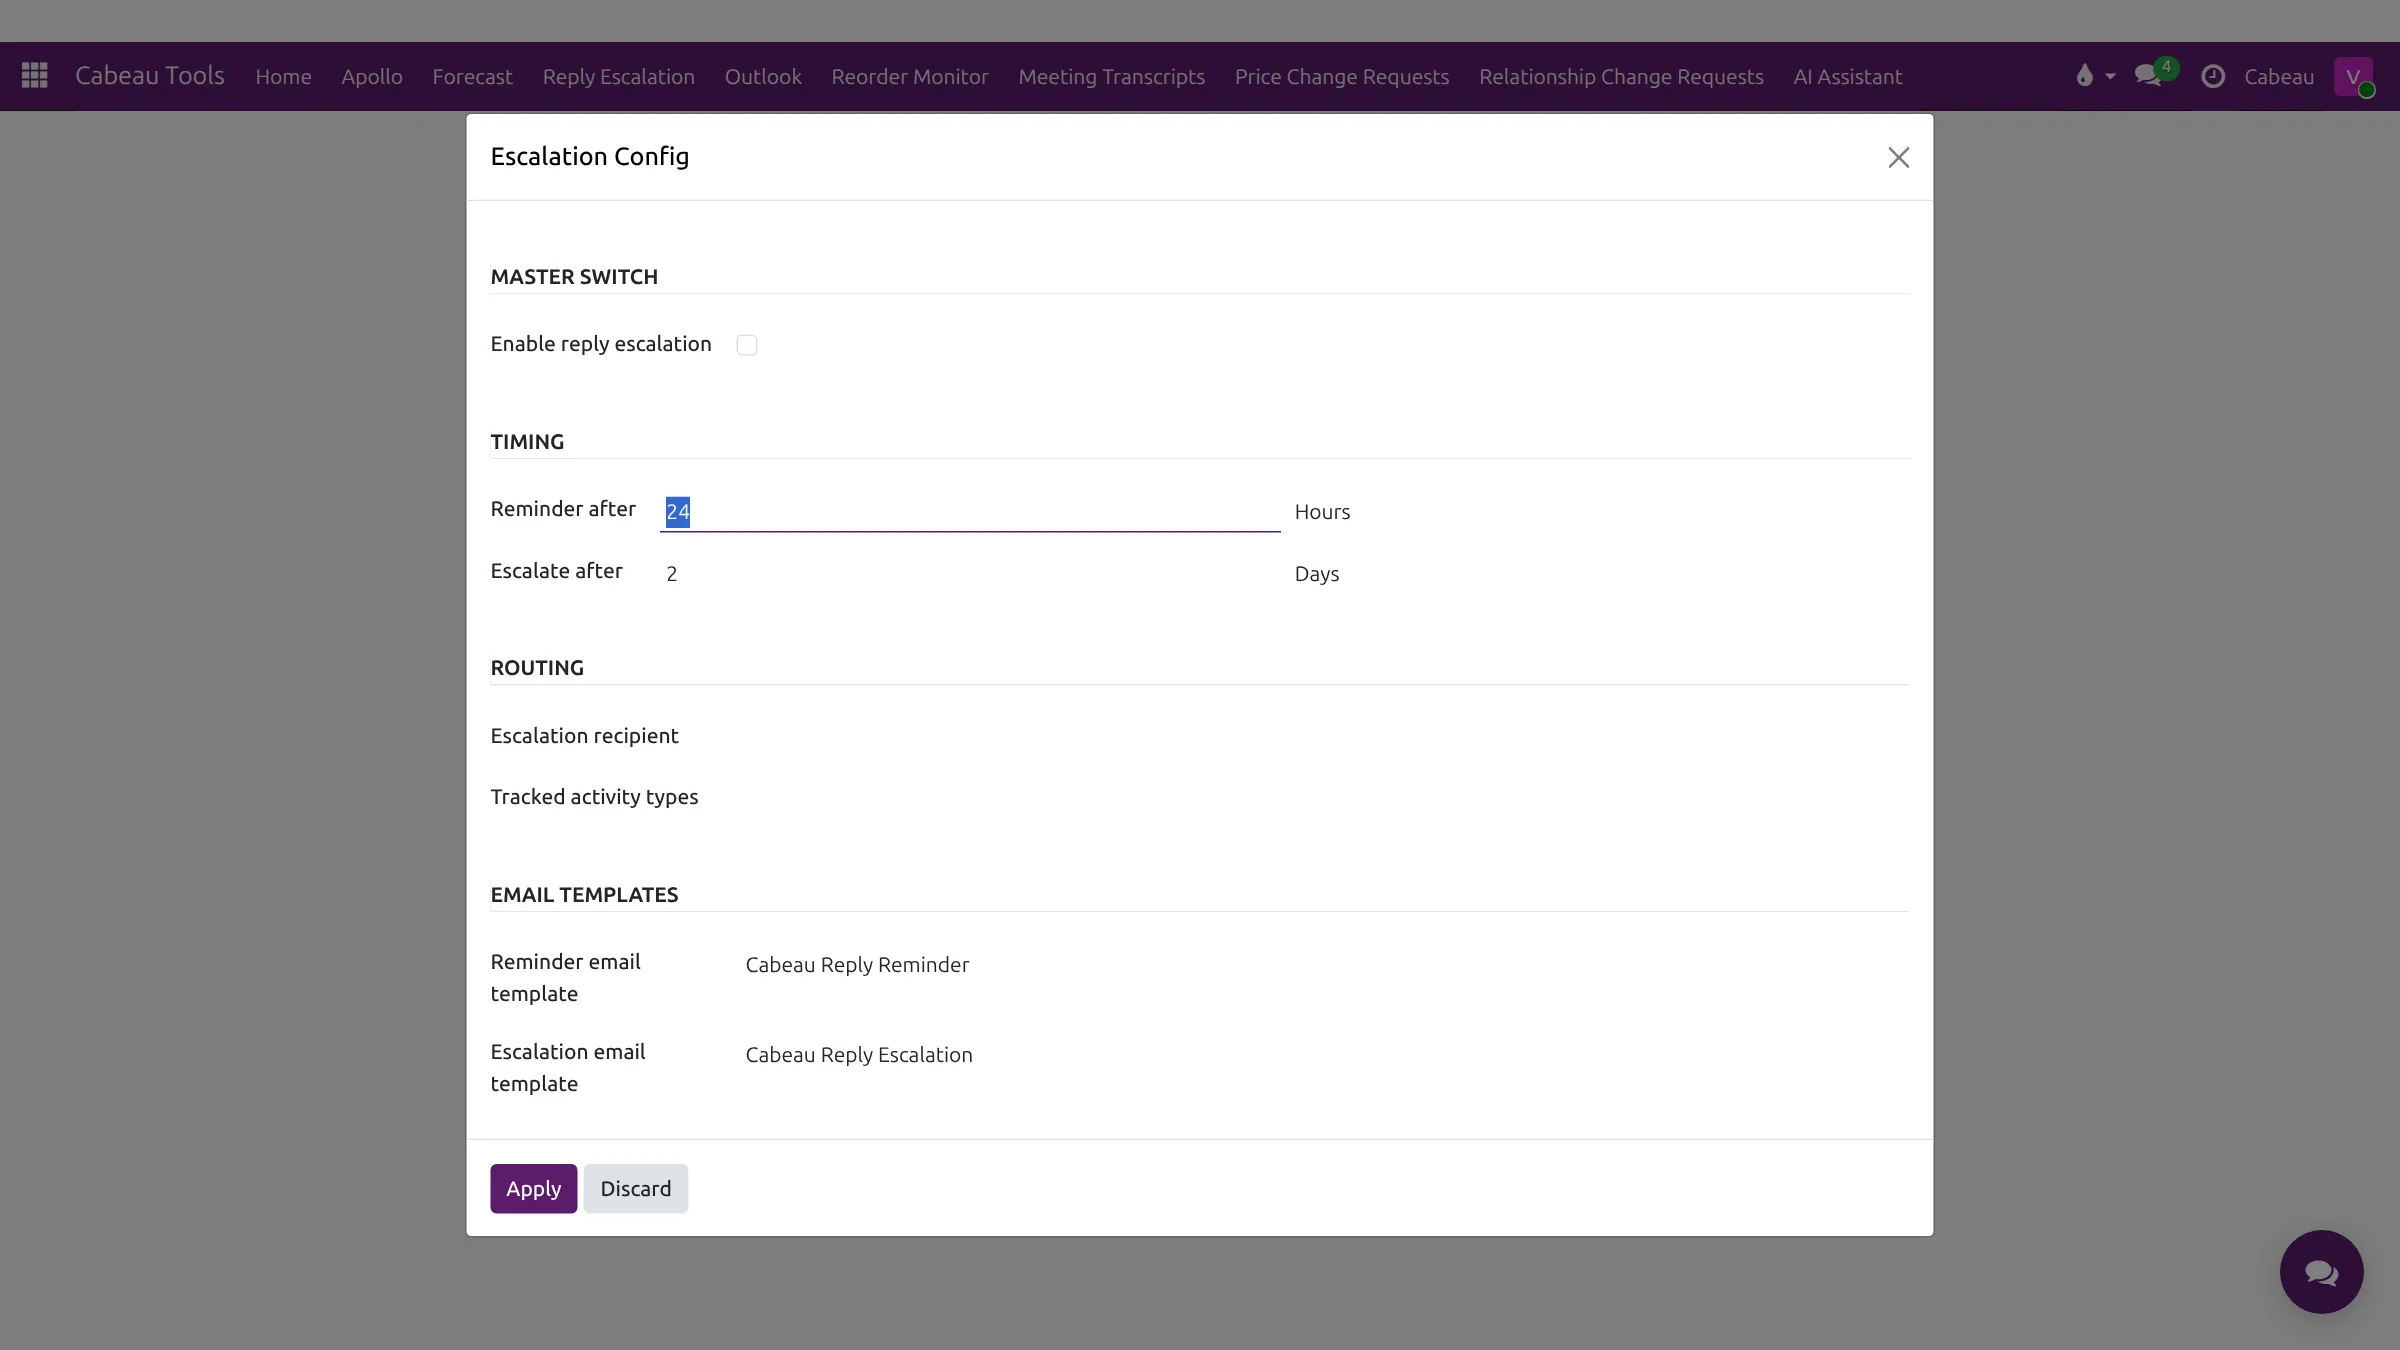This screenshot has height=1350, width=2400.
Task: Open the Meeting Transcripts menu
Action: (1112, 76)
